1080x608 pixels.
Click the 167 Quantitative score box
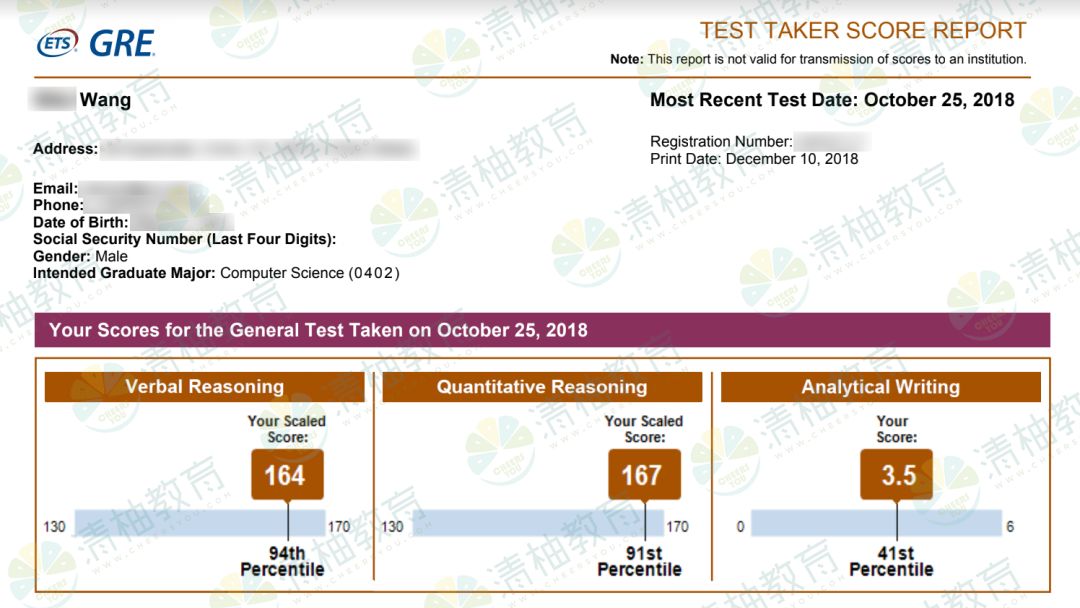point(644,474)
